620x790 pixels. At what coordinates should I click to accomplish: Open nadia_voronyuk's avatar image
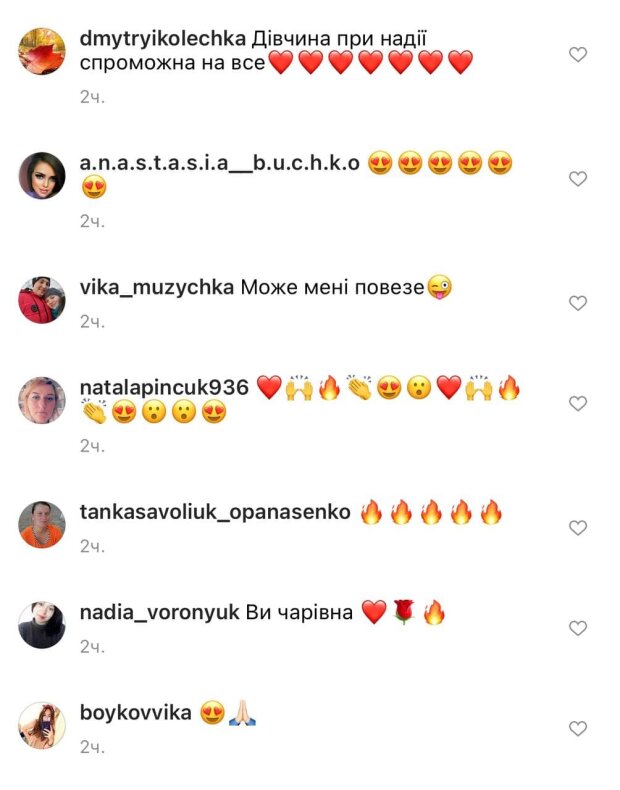42,625
